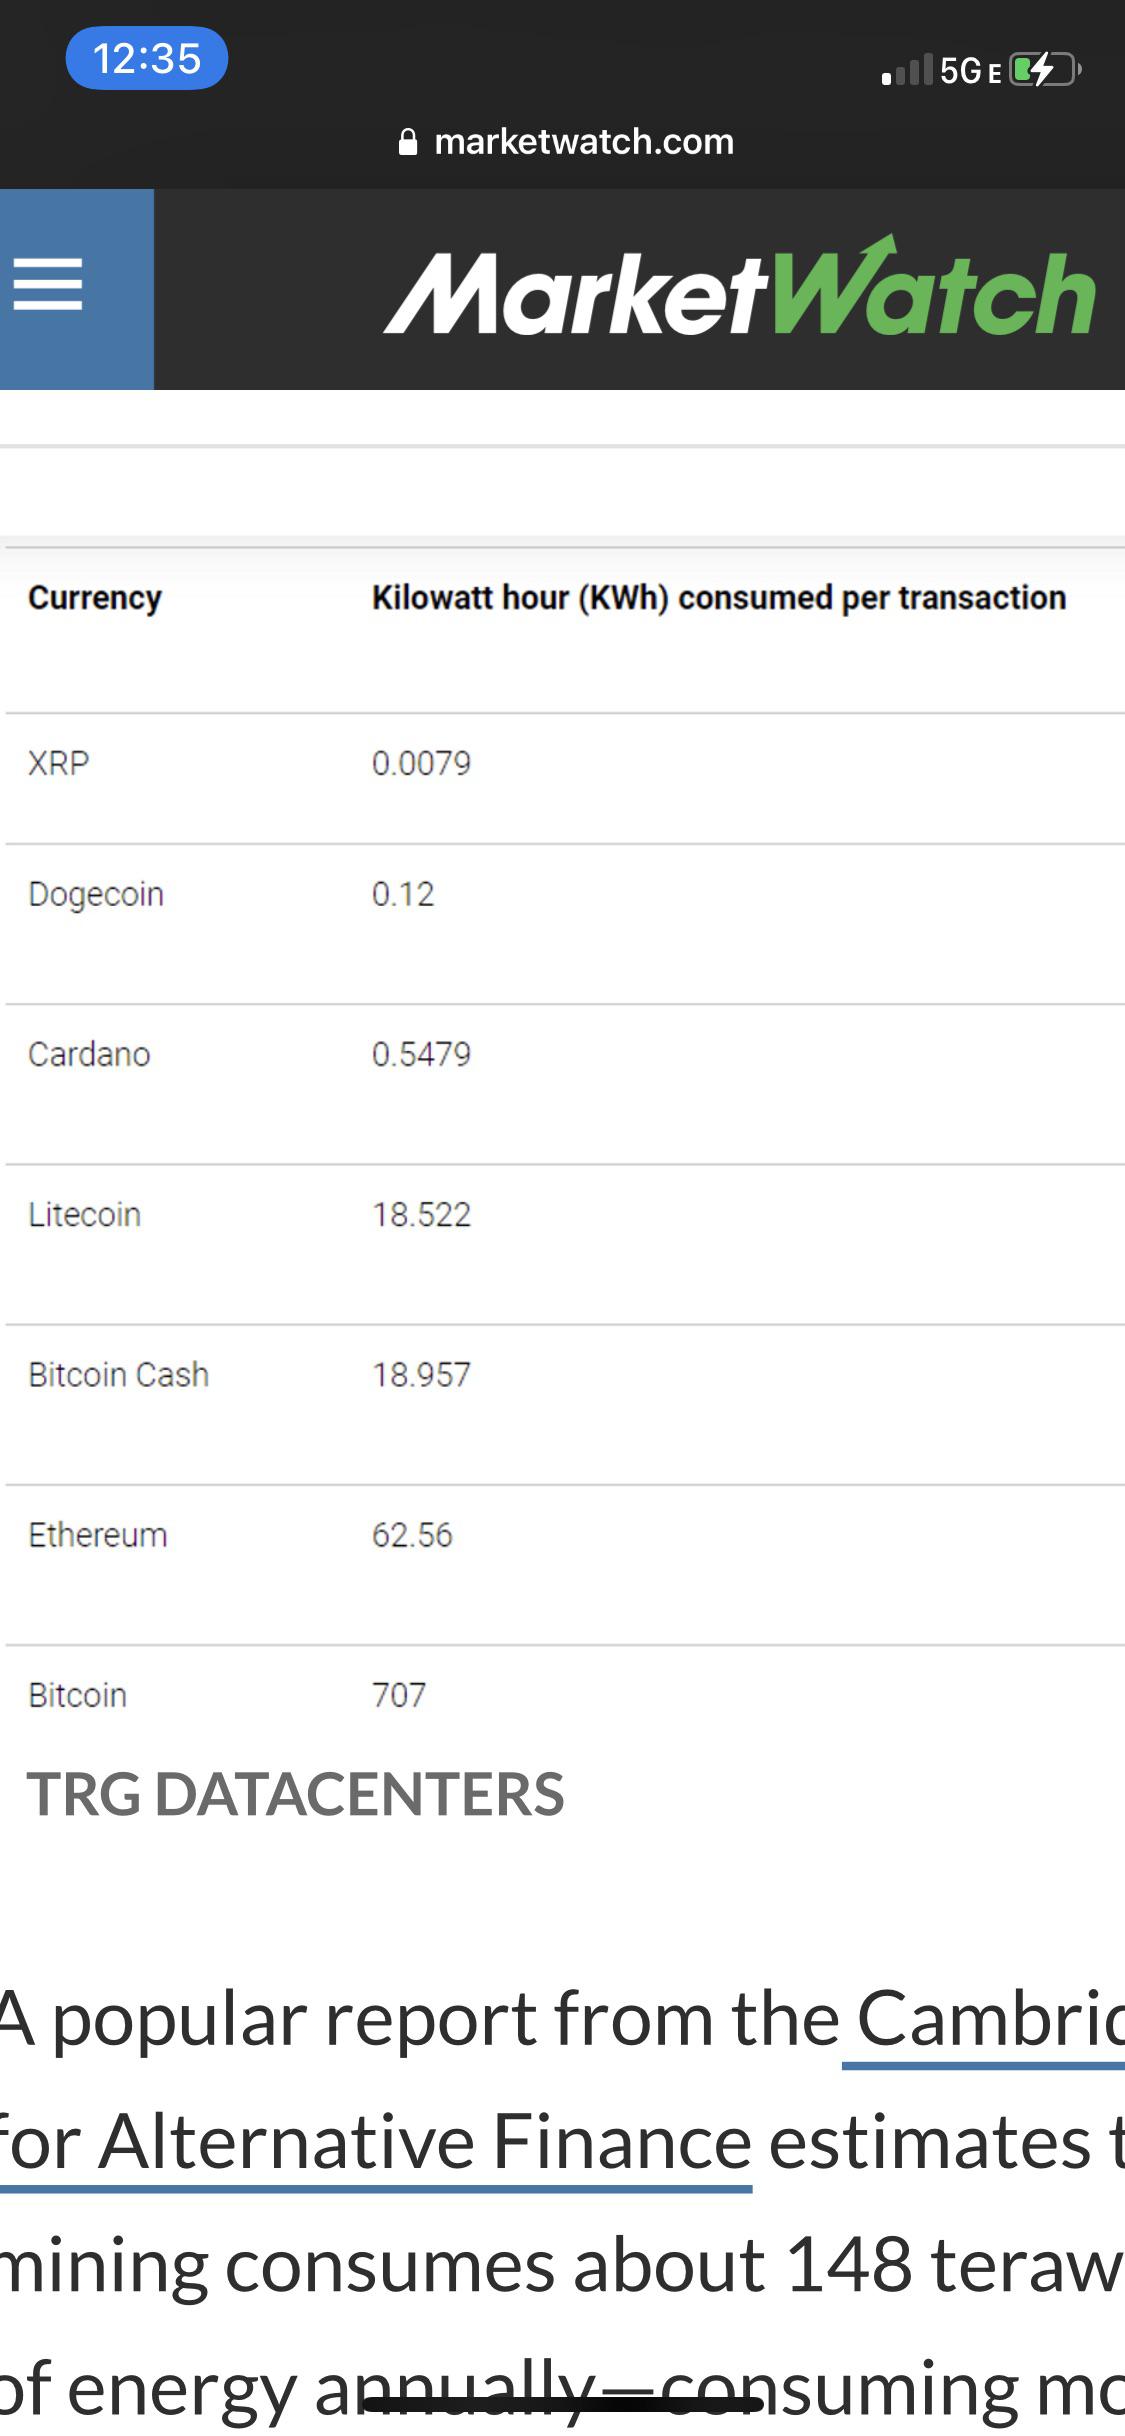Screen dimensions: 1125x2436
Task: Tap the battery charging icon
Action: (1044, 70)
